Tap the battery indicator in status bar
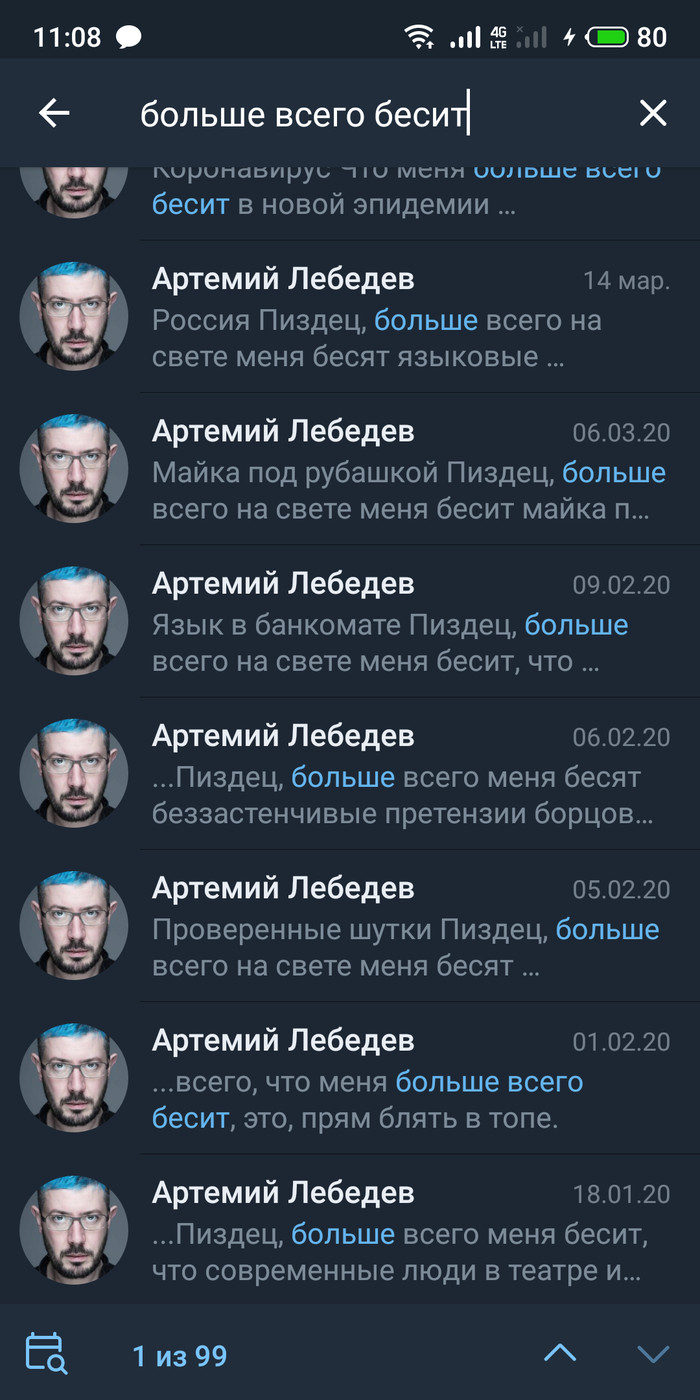700x1400 pixels. pyautogui.click(x=607, y=38)
